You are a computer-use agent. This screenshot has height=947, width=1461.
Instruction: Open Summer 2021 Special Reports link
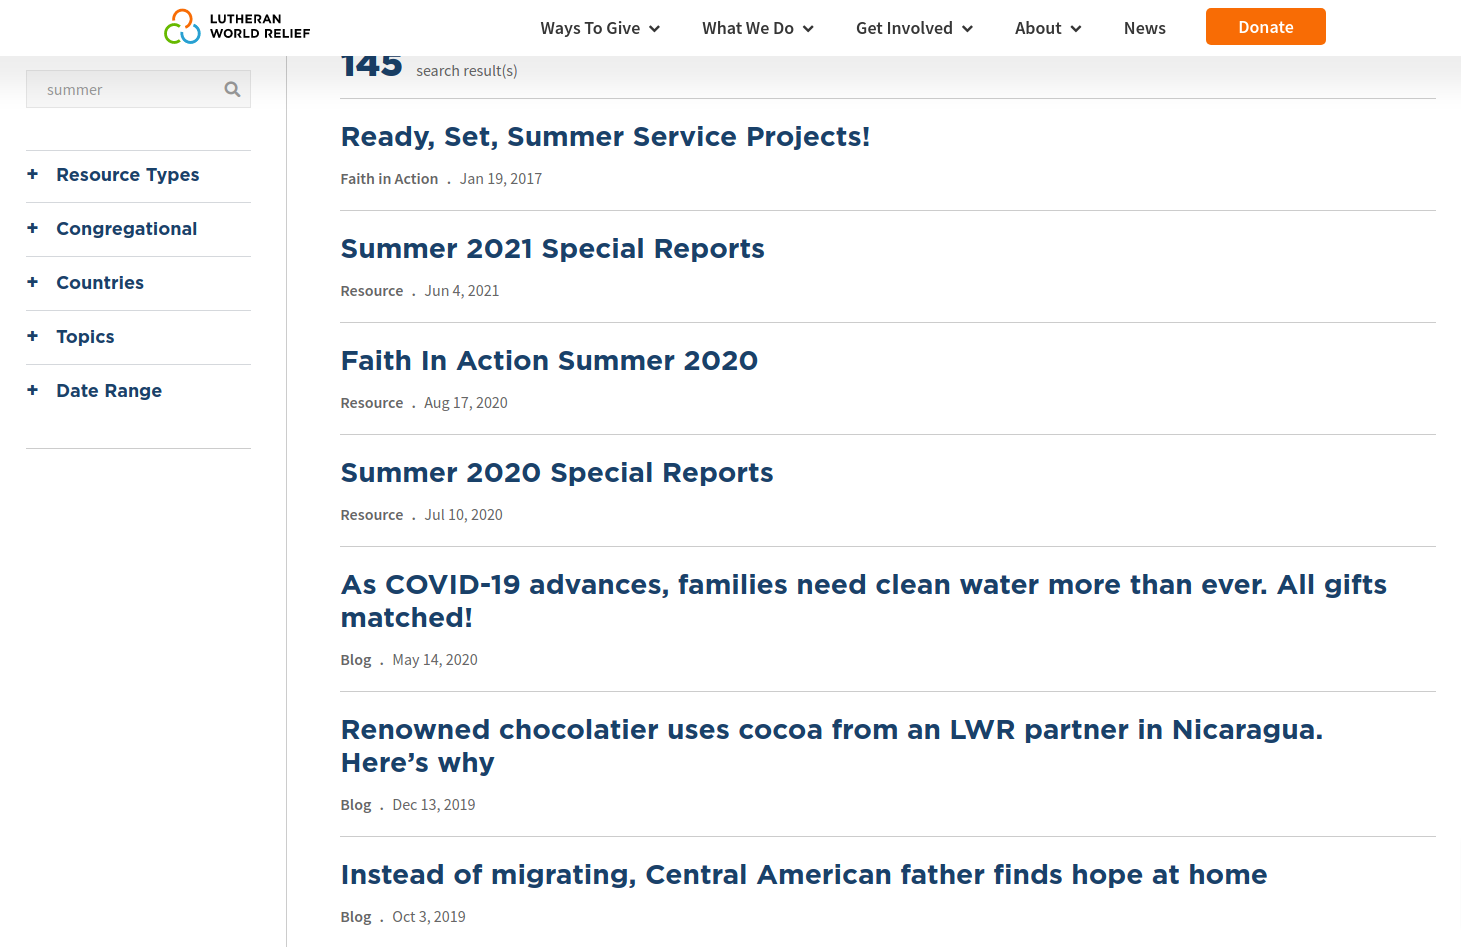[552, 249]
